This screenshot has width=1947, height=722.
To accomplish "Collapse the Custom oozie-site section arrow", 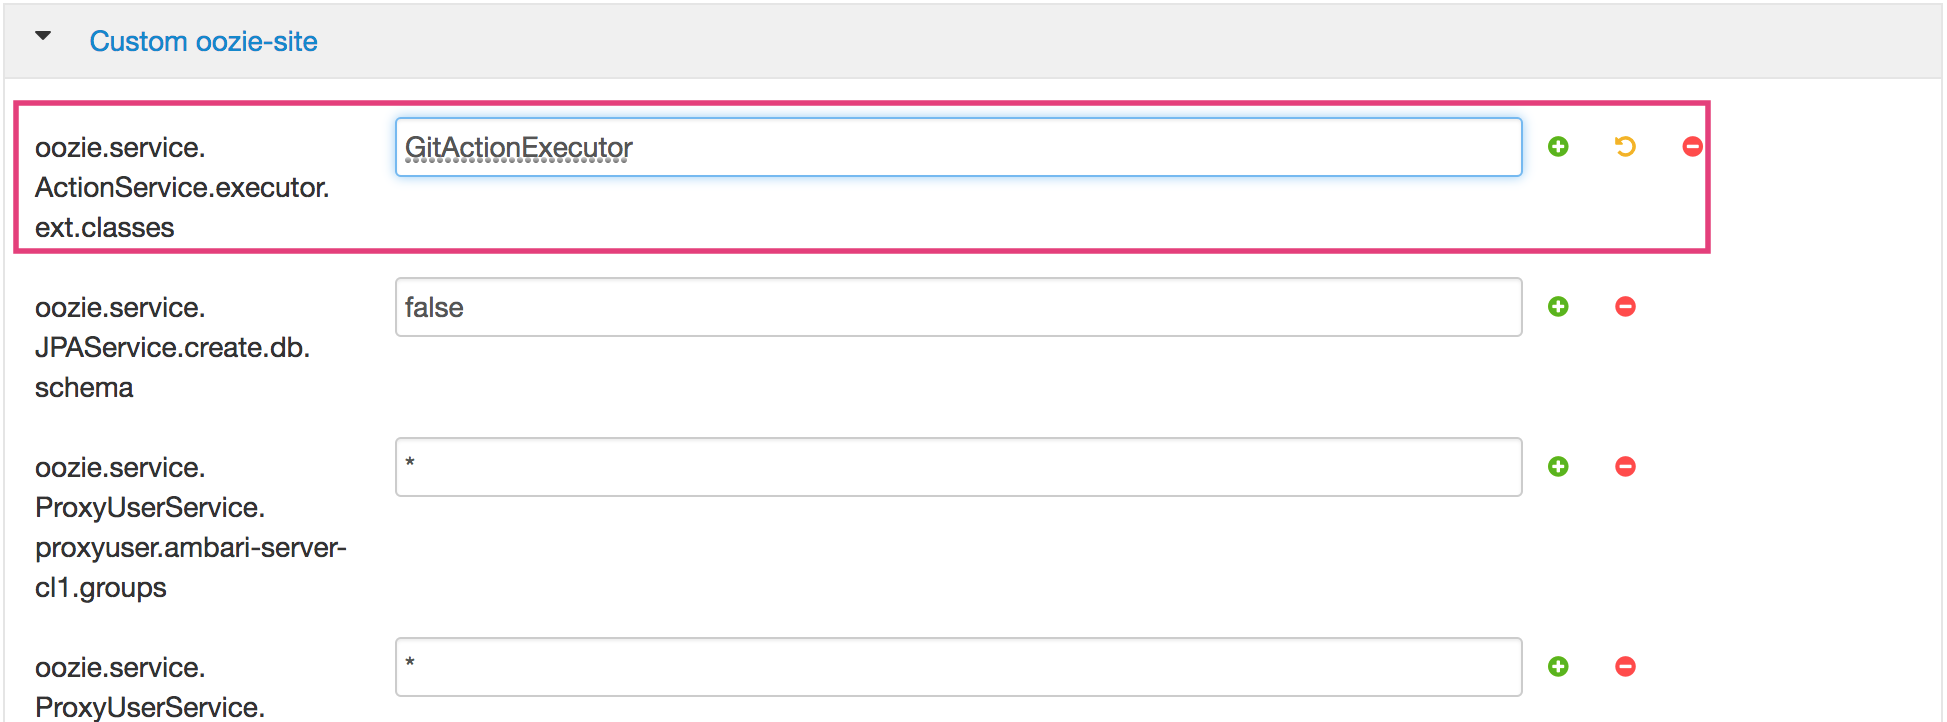I will click(43, 37).
